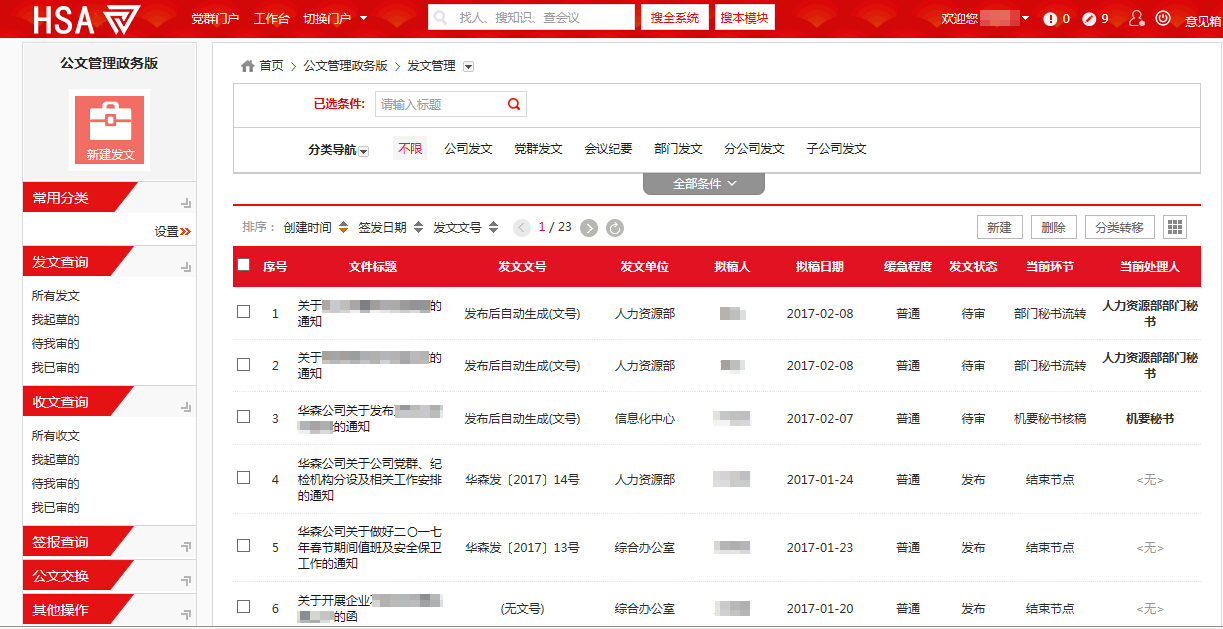Switch to grid view icon
The width and height of the screenshot is (1223, 629).
[1175, 227]
